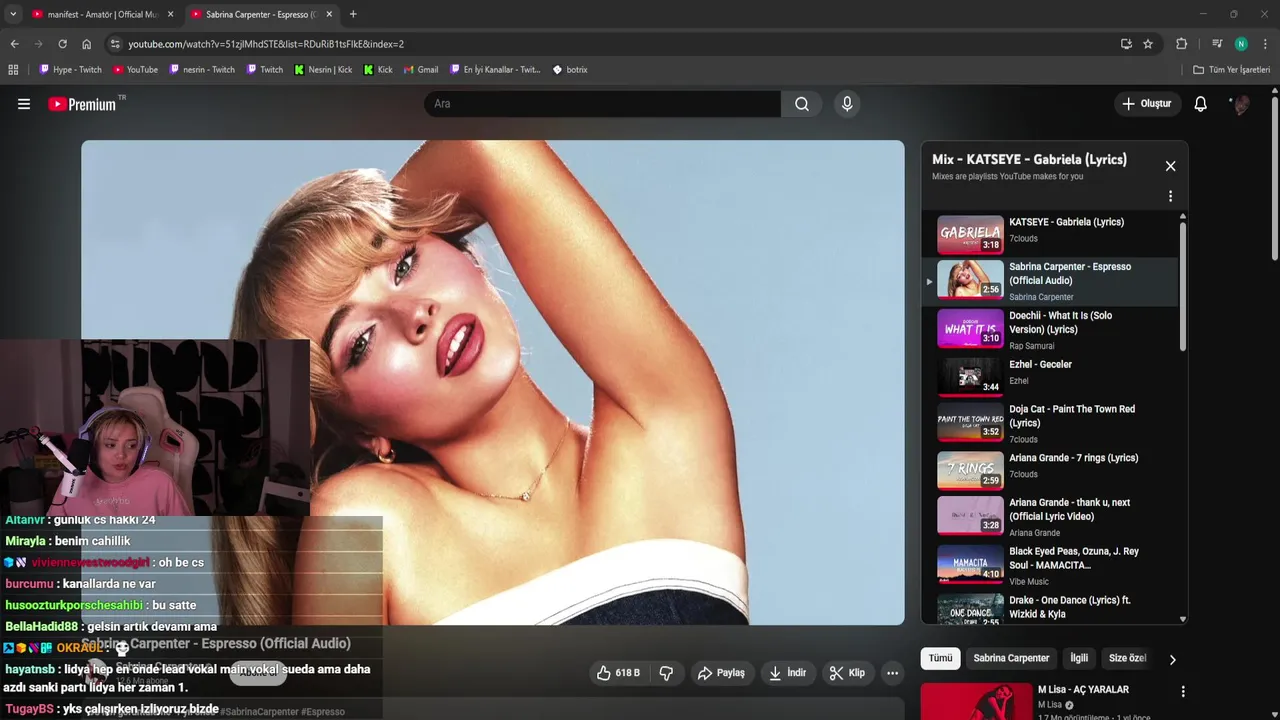This screenshot has width=1280, height=720.
Task: Open the account avatar menu
Action: point(1241,104)
